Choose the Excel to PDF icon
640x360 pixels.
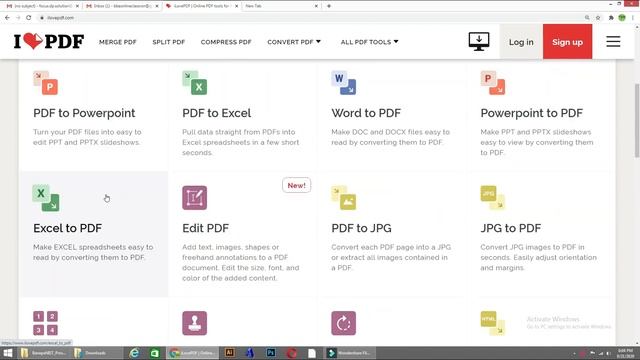(x=46, y=198)
